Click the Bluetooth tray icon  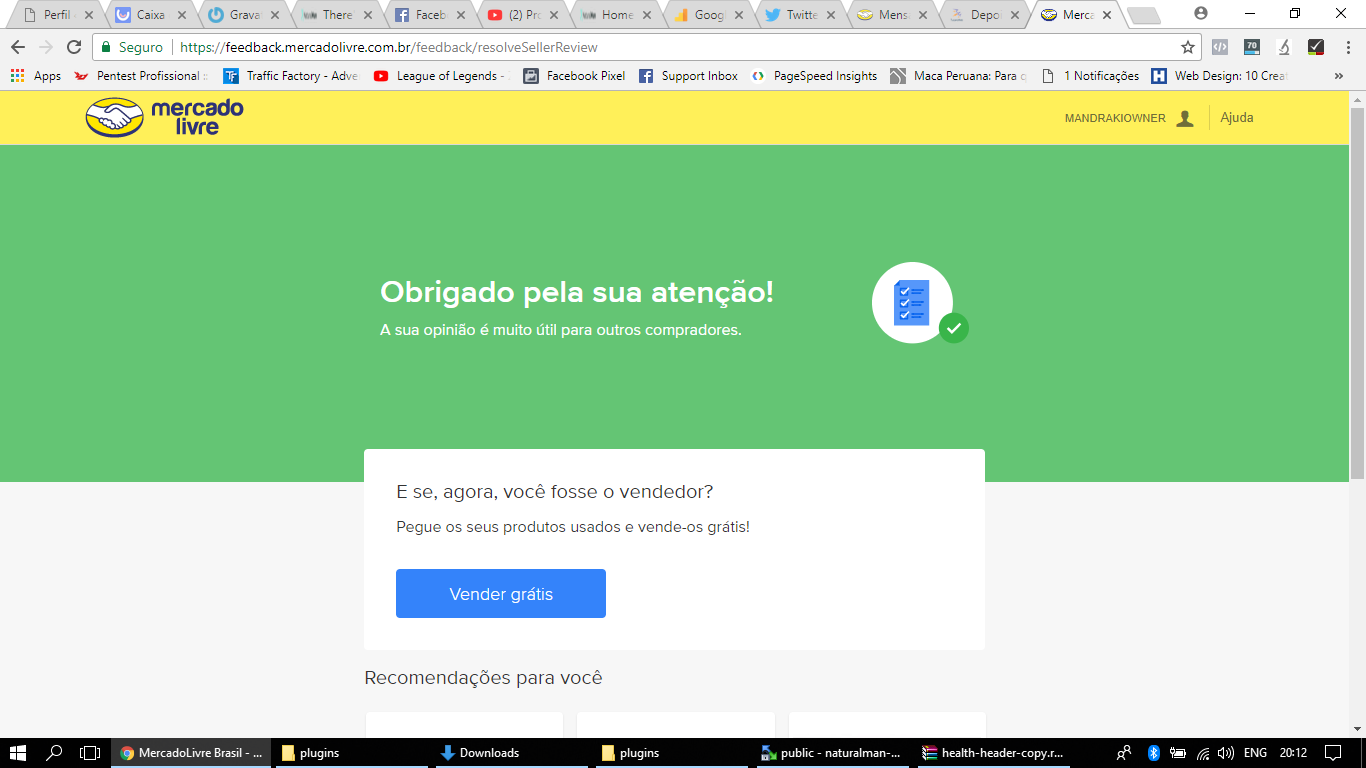(x=1153, y=753)
